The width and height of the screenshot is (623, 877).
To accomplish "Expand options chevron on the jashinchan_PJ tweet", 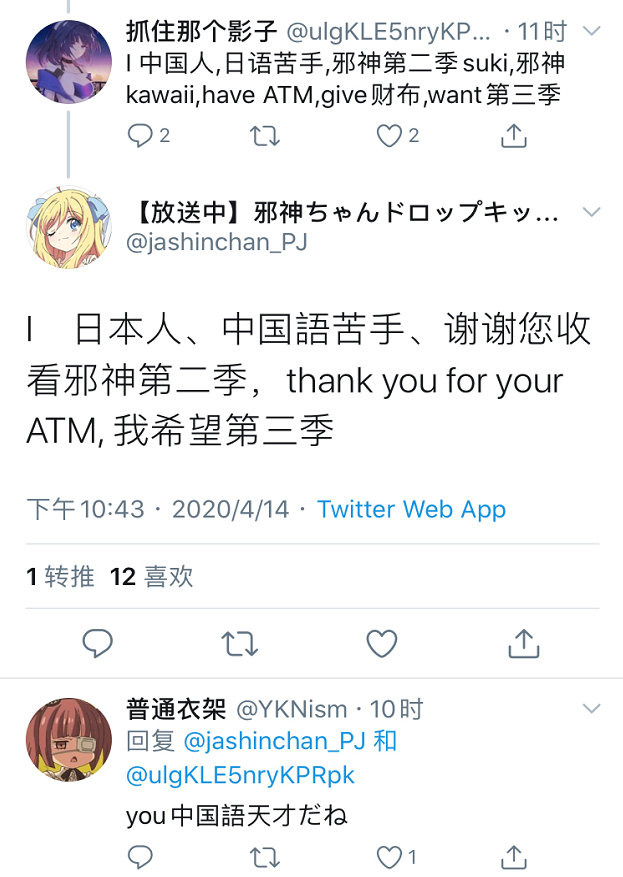I will [x=591, y=211].
